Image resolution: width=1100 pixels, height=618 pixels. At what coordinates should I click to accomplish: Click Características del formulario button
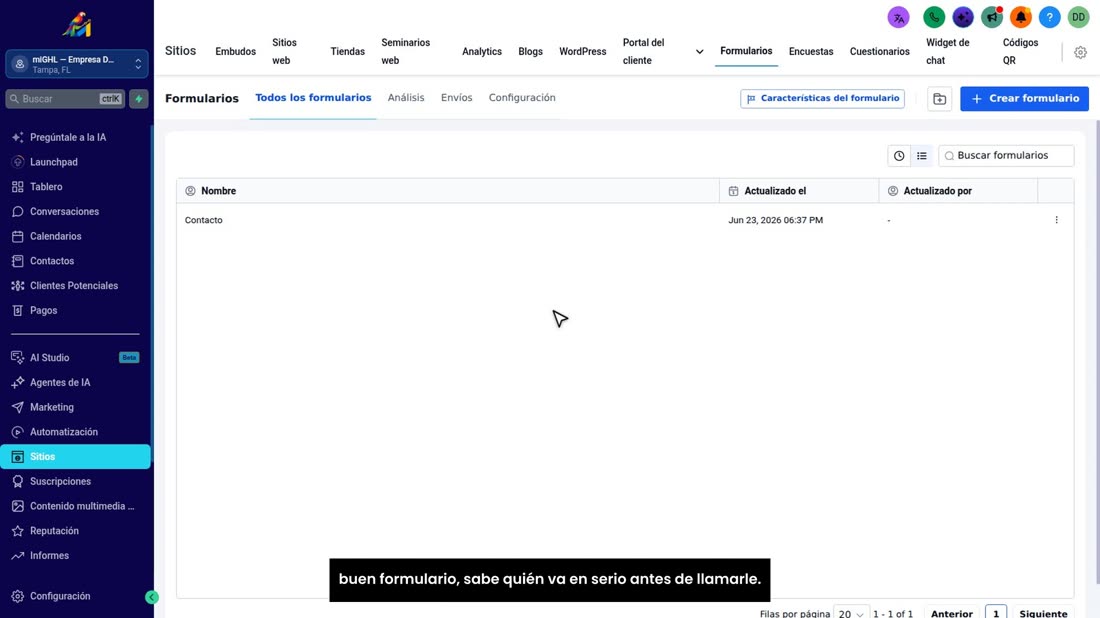(822, 99)
